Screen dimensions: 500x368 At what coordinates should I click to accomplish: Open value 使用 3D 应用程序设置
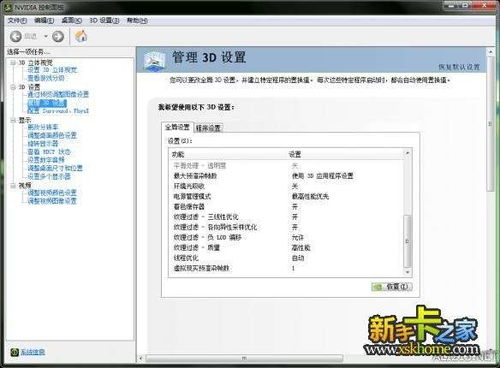(x=322, y=176)
